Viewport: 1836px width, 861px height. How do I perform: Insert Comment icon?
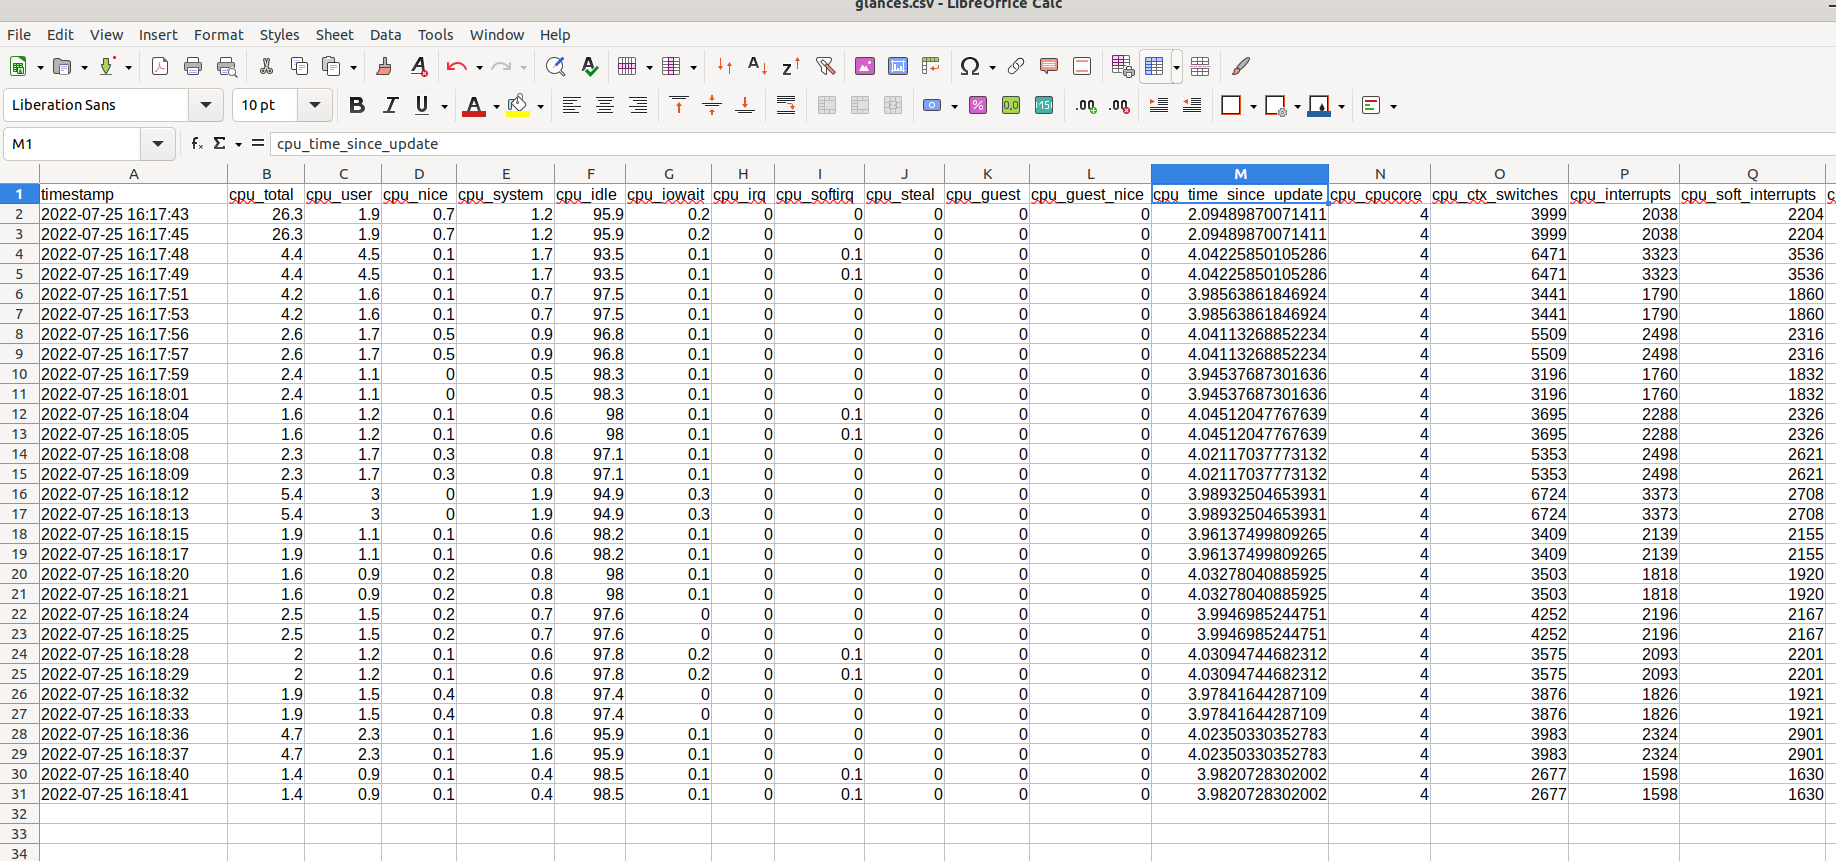click(1049, 67)
